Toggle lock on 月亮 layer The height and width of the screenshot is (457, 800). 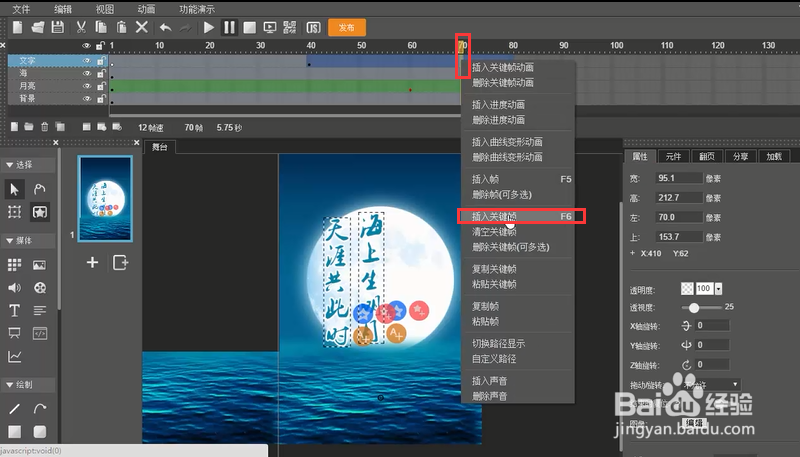tap(101, 86)
